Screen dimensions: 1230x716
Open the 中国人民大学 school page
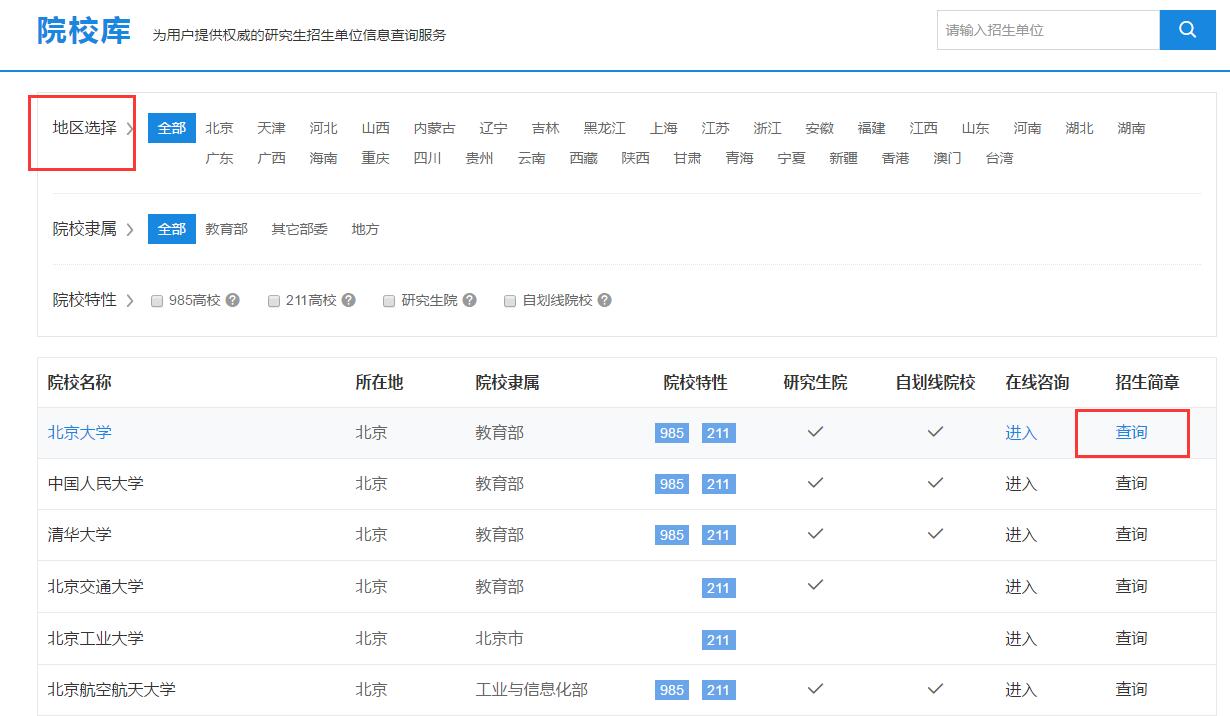point(96,484)
